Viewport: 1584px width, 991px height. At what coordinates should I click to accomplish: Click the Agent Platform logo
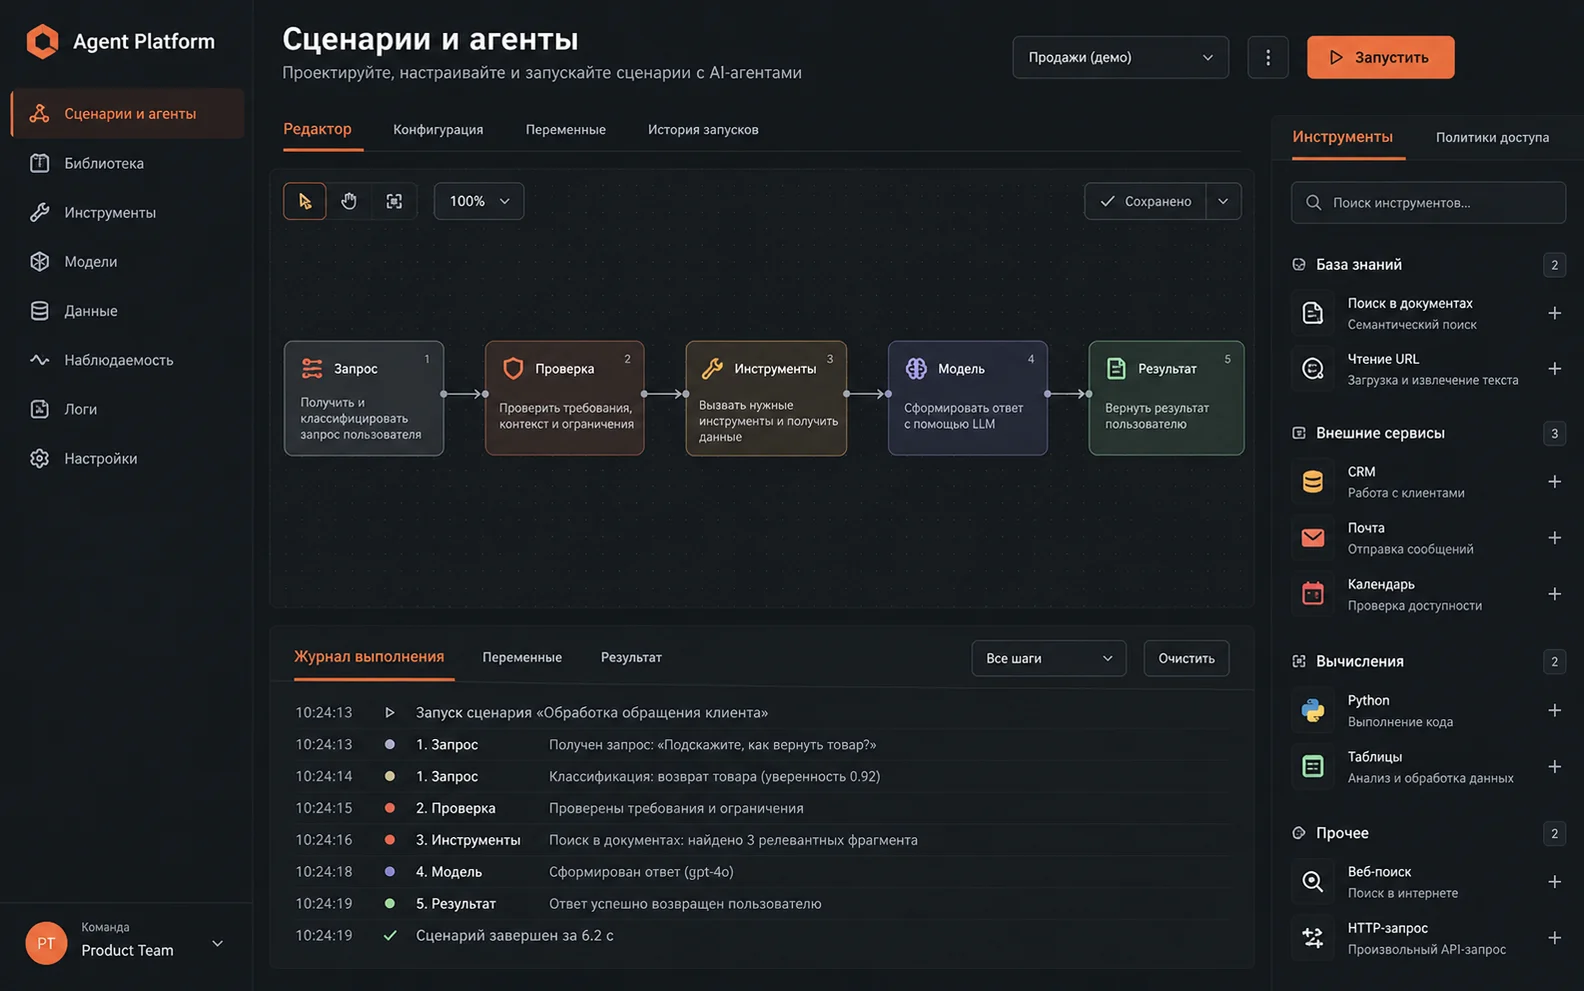tap(120, 41)
